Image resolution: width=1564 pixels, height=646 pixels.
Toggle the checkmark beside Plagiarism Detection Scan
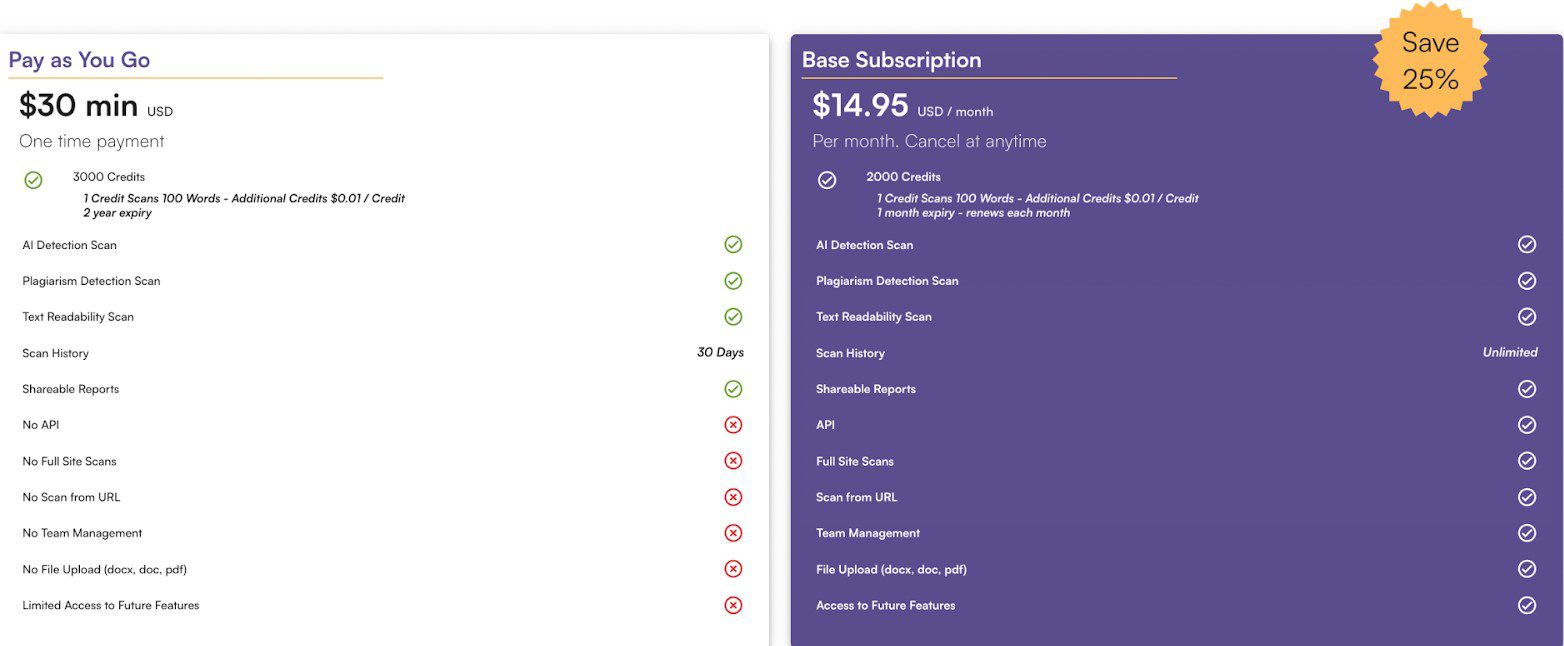733,280
